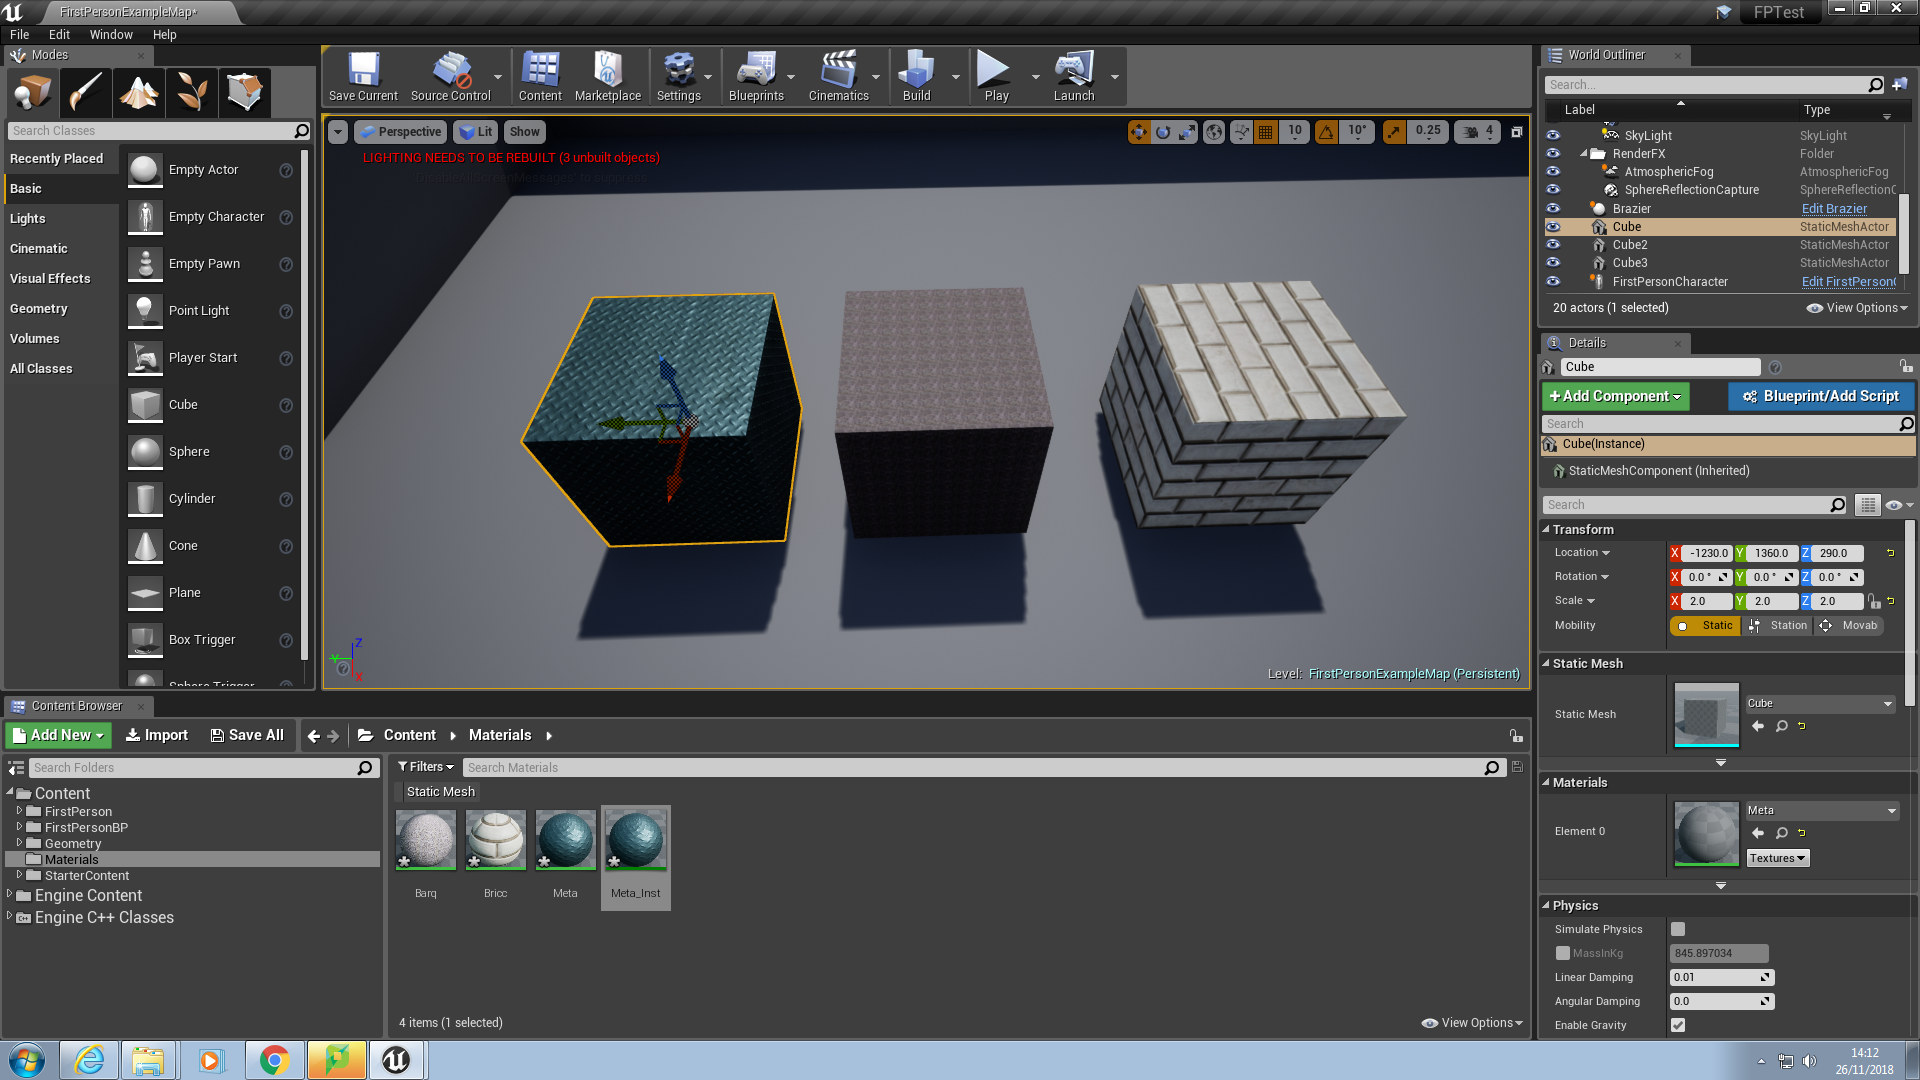Select the Paint mode brush icon
1920x1080 pixels.
point(85,92)
